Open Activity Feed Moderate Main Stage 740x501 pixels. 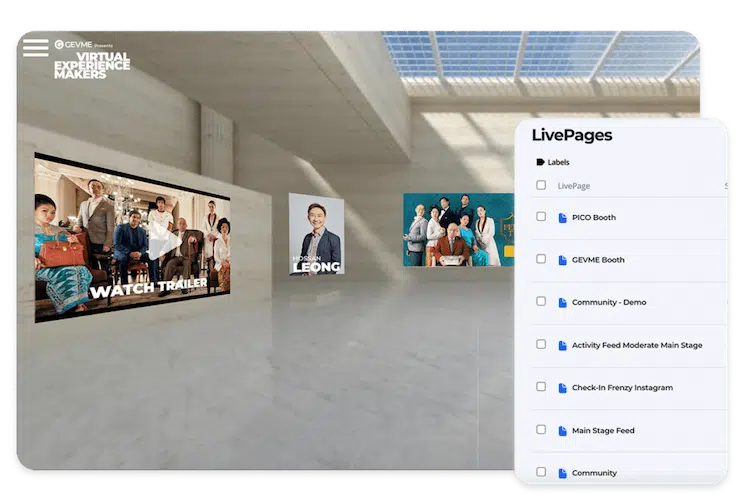click(x=637, y=345)
